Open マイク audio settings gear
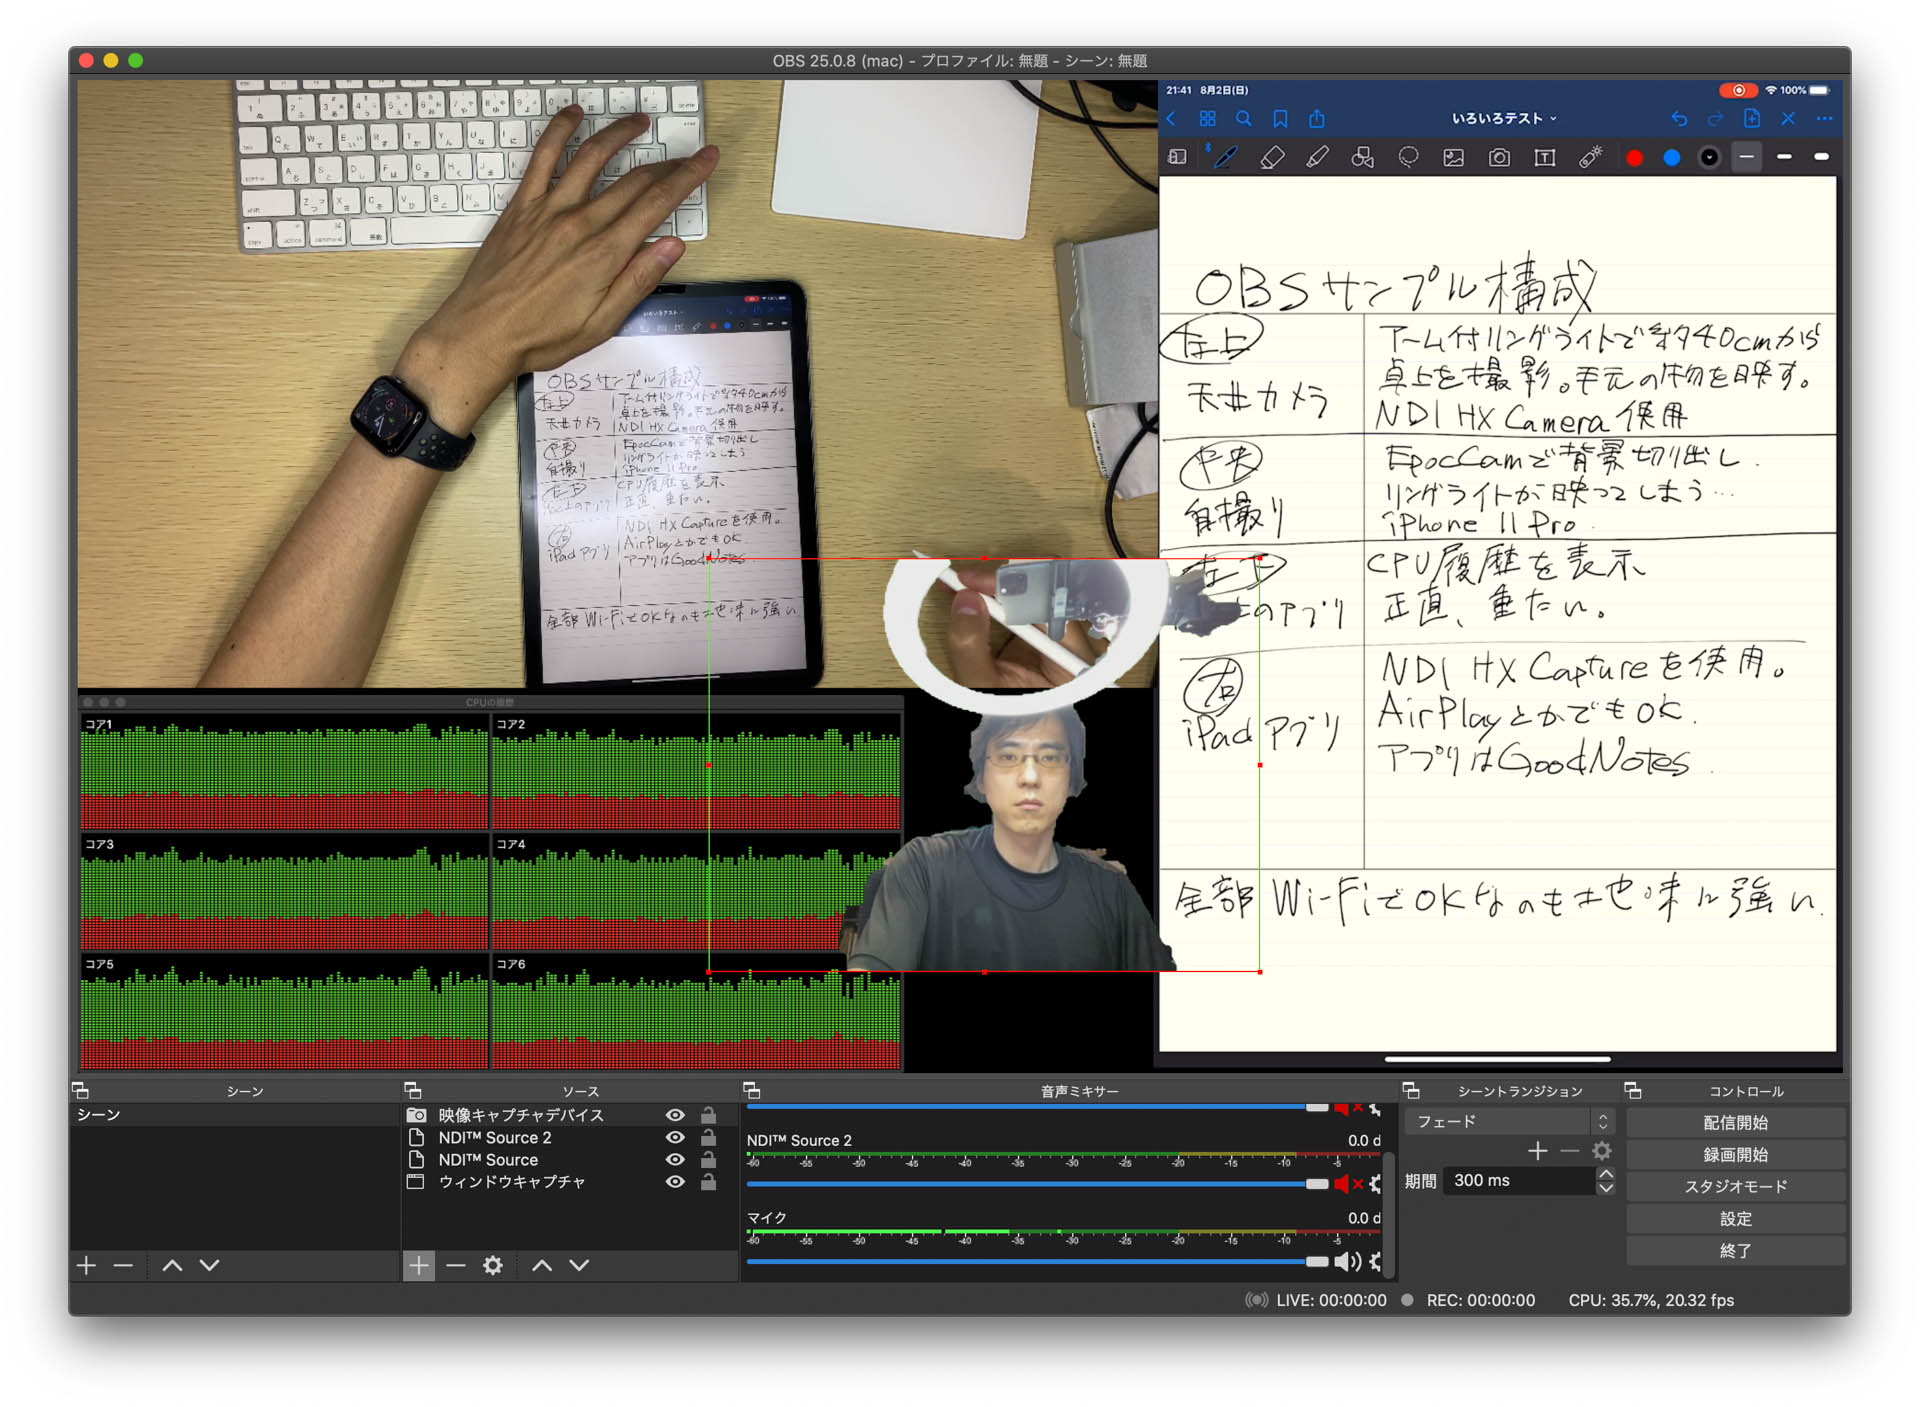This screenshot has height=1407, width=1920. pyautogui.click(x=1376, y=1262)
